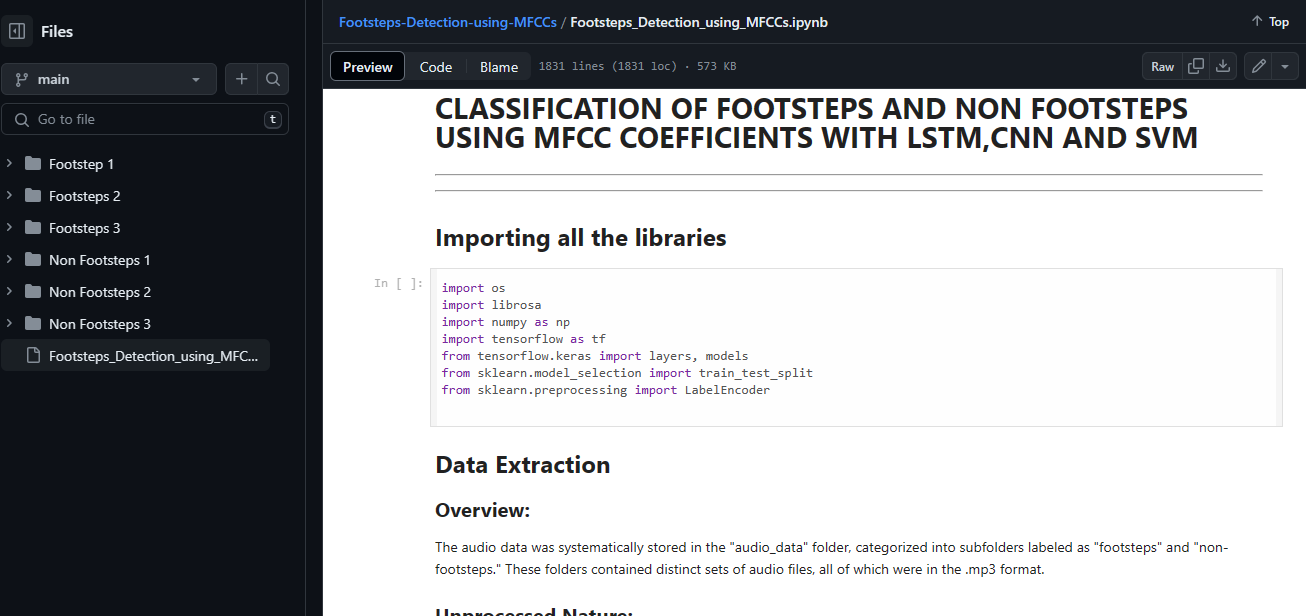Click the "import os" code line
1306x616 pixels.
coord(474,288)
